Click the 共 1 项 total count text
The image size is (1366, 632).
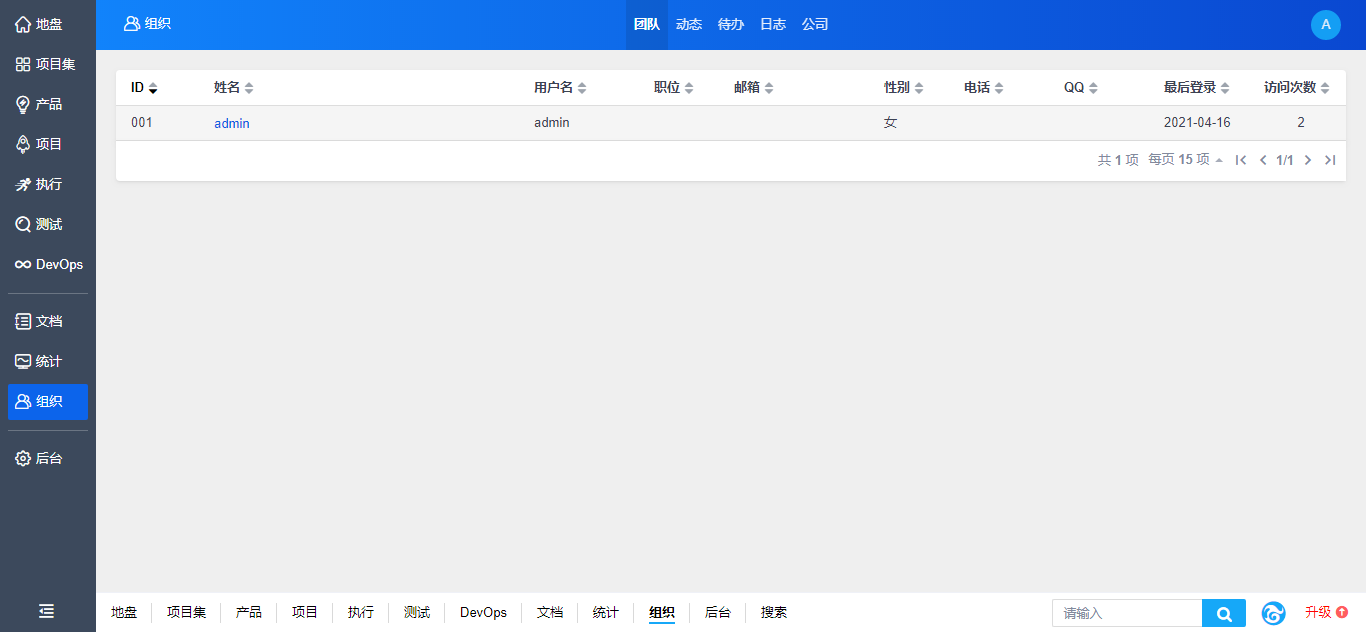pyautogui.click(x=1118, y=160)
